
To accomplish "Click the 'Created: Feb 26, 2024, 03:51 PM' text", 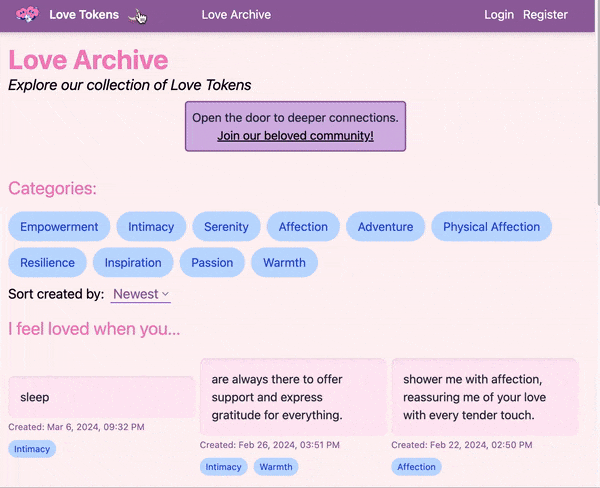I will (270, 445).
